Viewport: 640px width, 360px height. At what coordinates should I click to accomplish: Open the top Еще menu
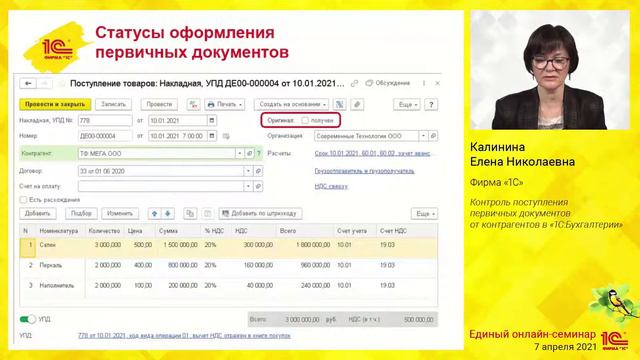pyautogui.click(x=407, y=104)
